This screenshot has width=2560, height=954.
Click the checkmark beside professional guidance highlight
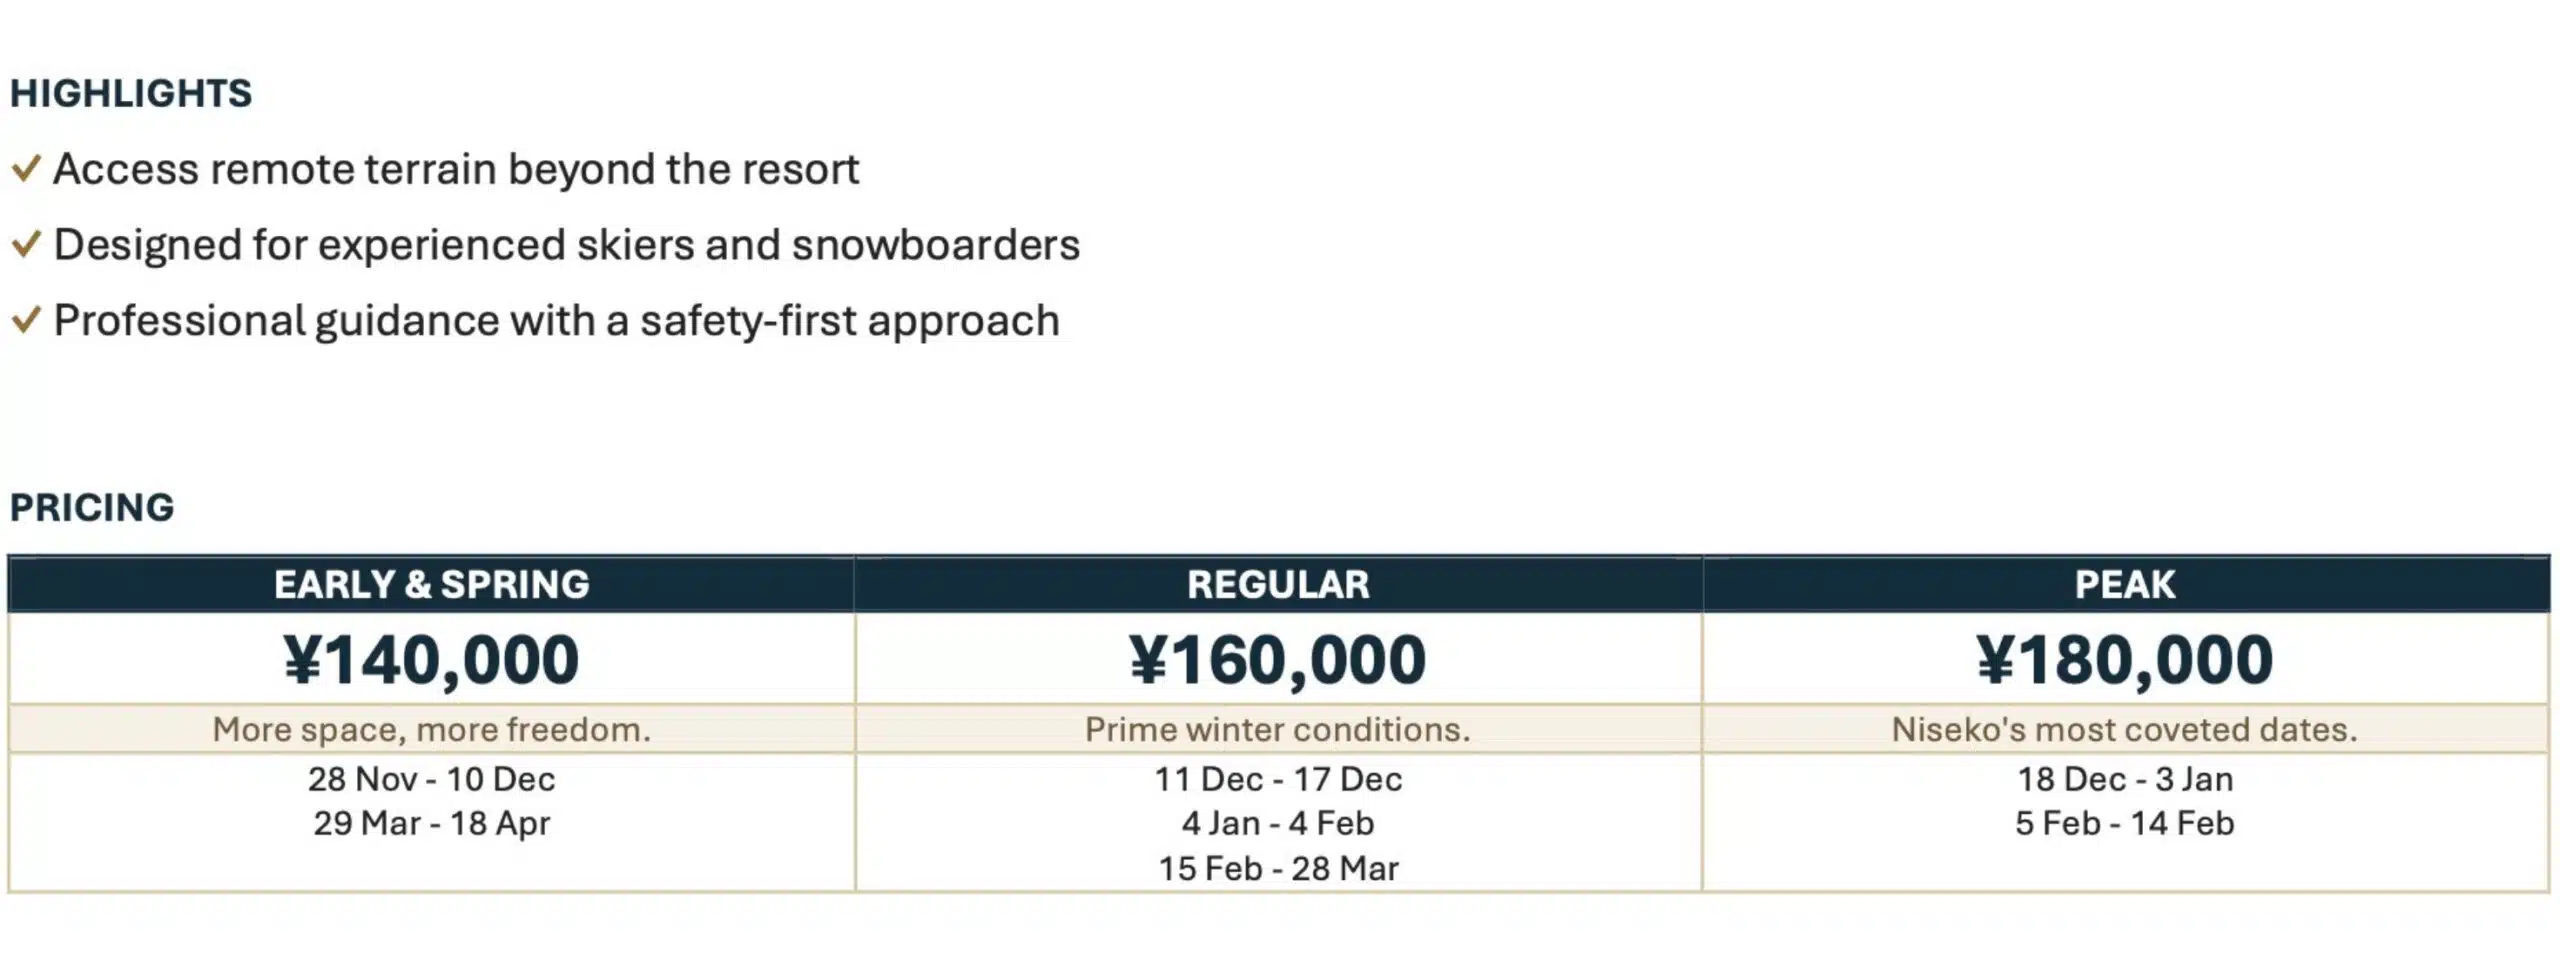(26, 321)
